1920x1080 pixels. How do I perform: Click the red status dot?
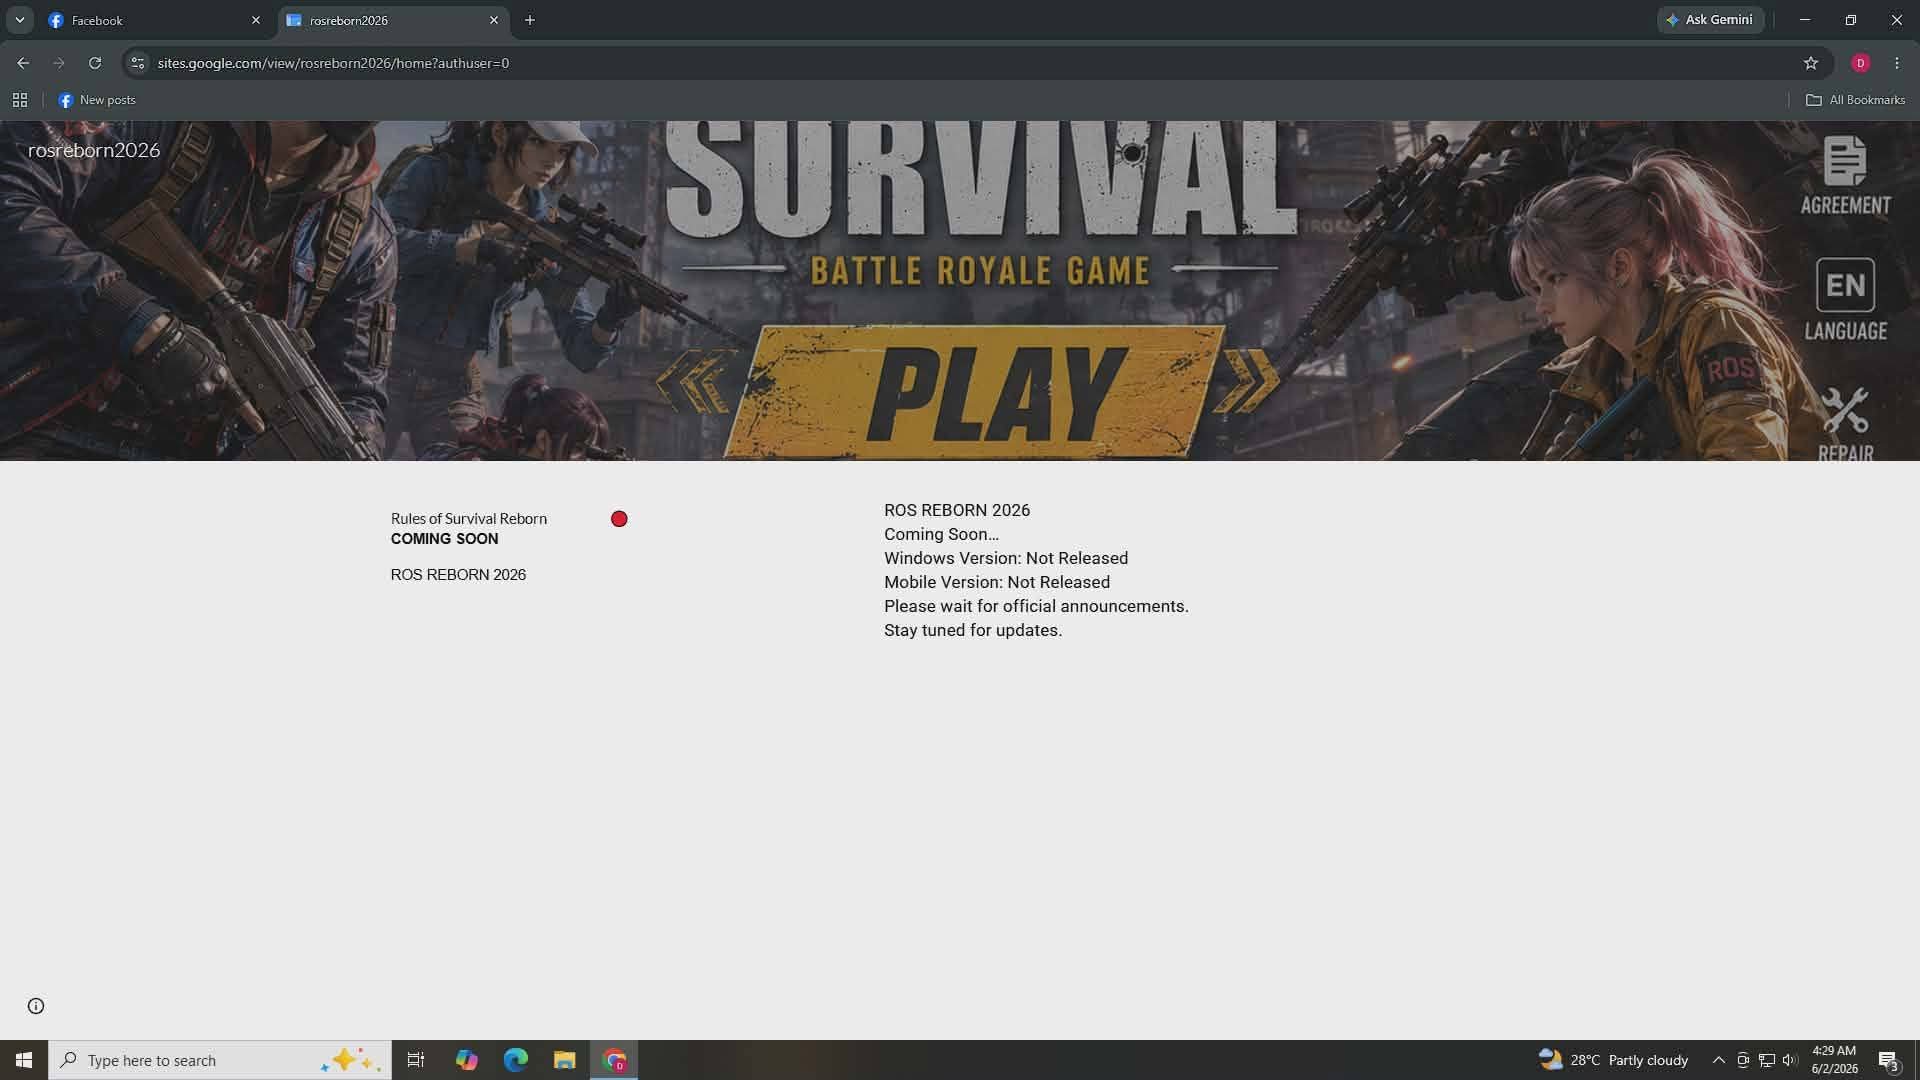click(619, 519)
